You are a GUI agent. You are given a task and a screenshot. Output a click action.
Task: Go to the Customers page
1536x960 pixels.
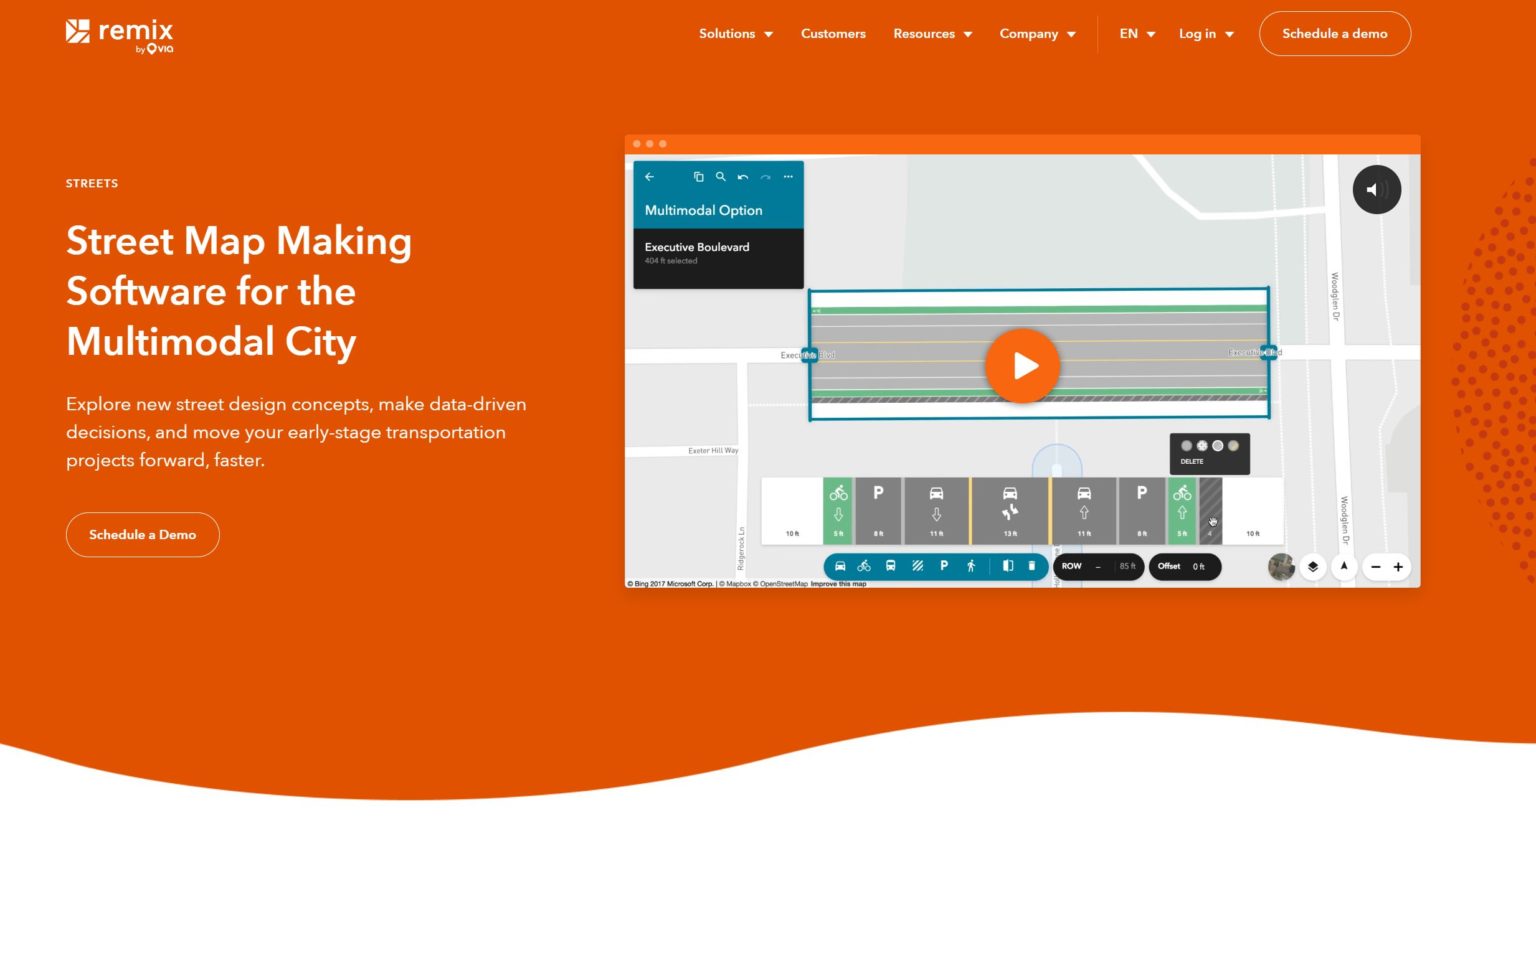coord(833,33)
